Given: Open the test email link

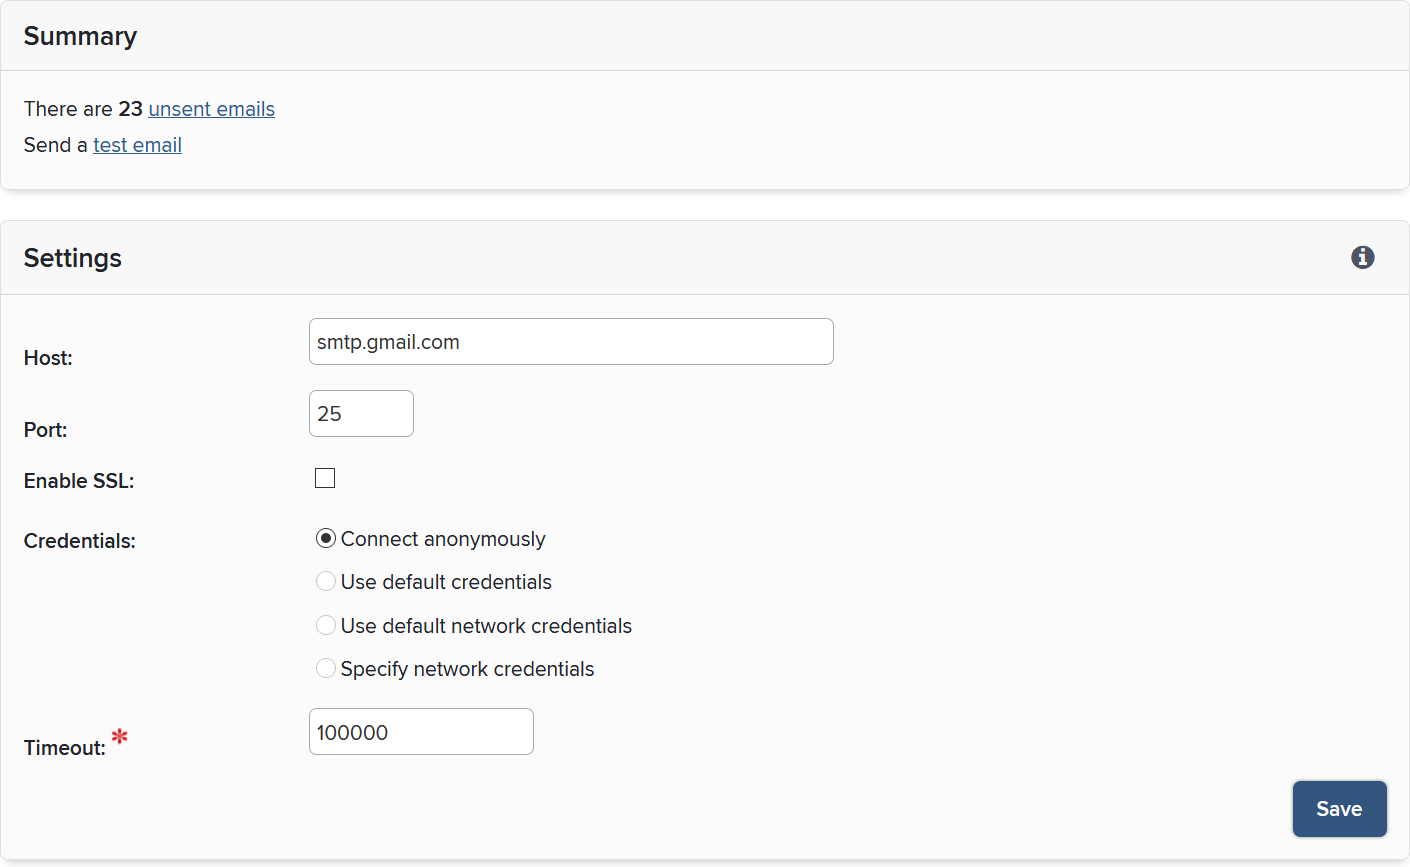Looking at the screenshot, I should pyautogui.click(x=137, y=145).
